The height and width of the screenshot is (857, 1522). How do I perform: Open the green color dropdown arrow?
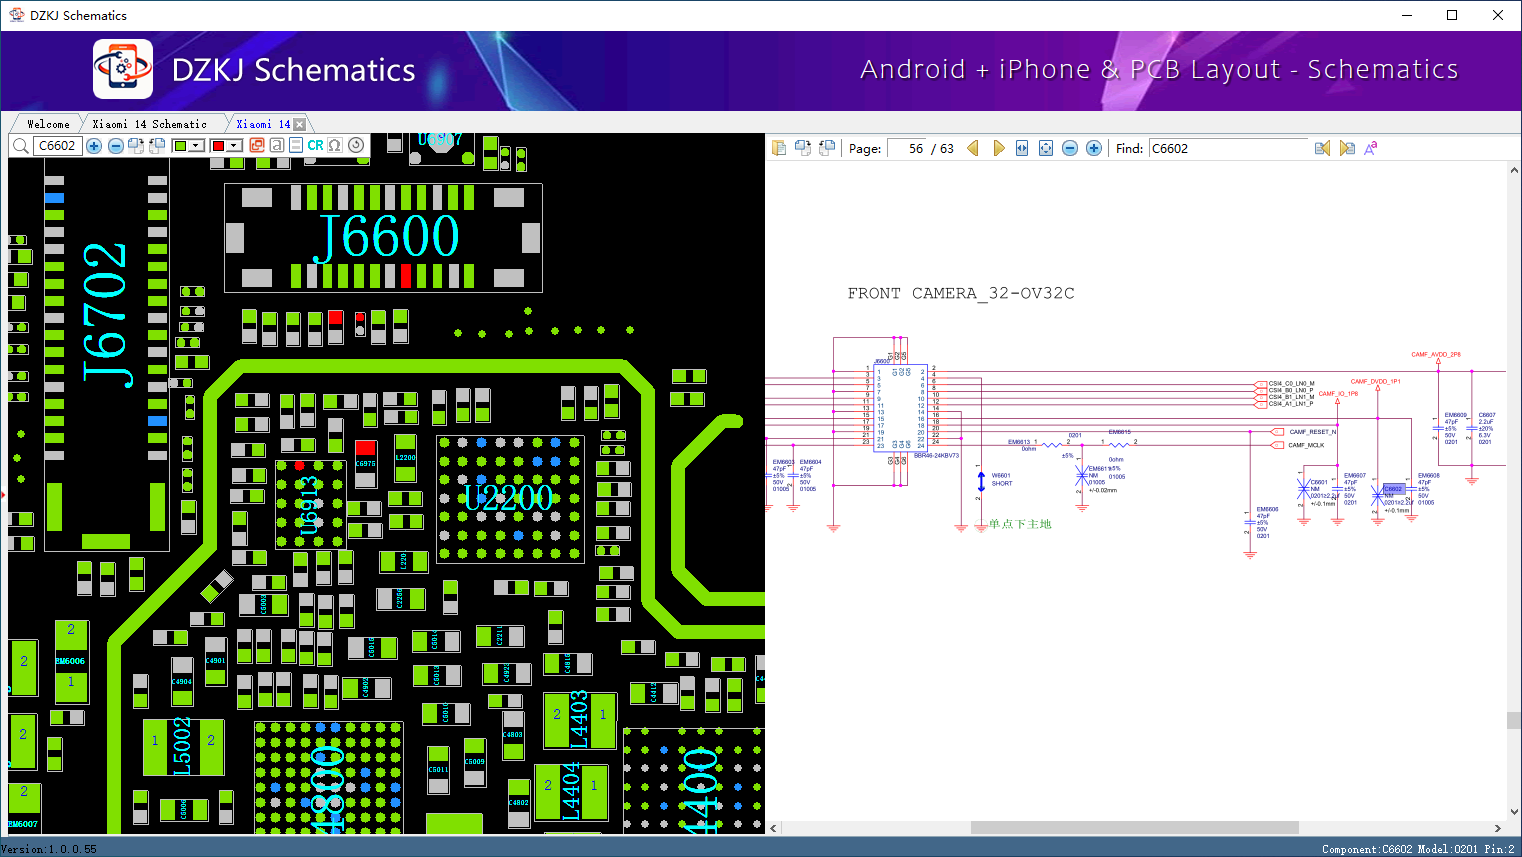[x=196, y=146]
